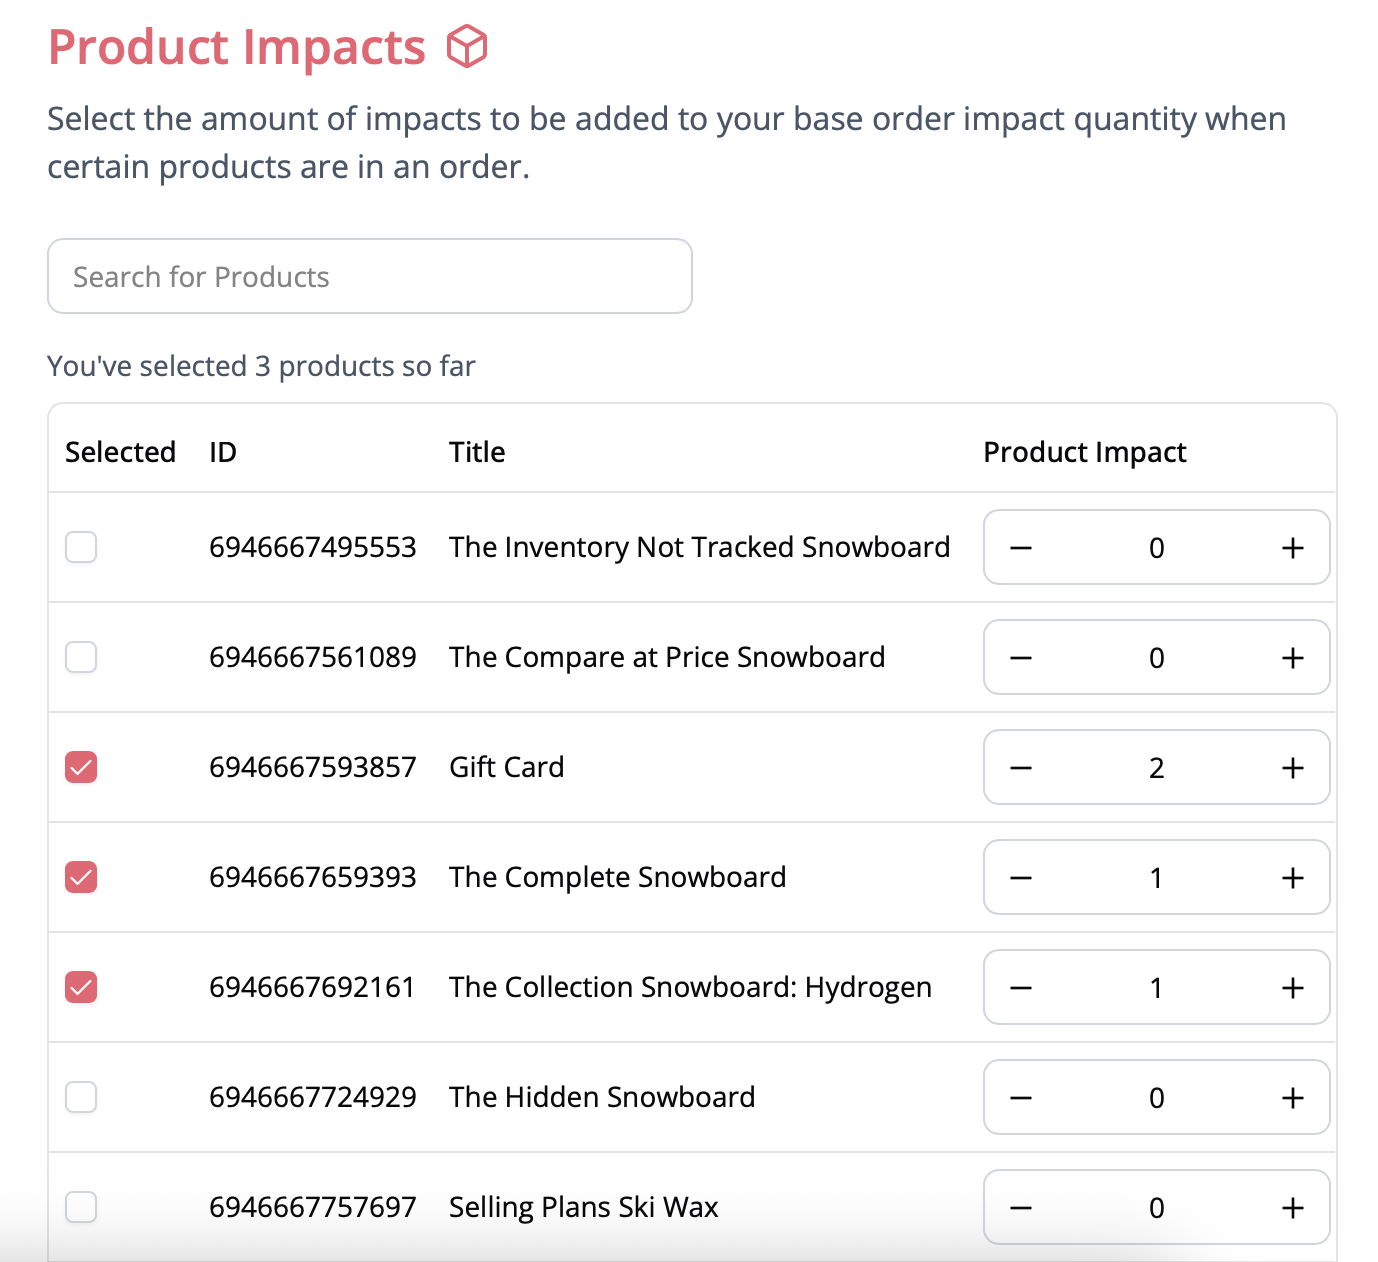
Task: Click the Gift Card impact value field
Action: (x=1156, y=768)
